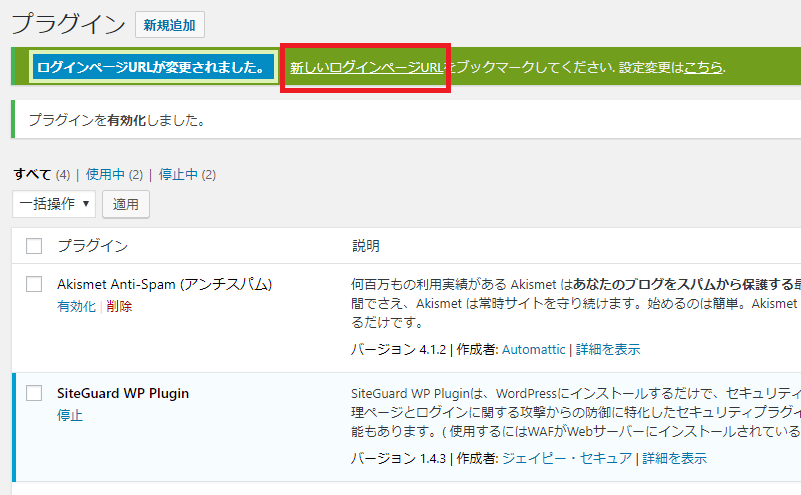This screenshot has width=801, height=495.
Task: Open the Automattic author link
Action: (534, 349)
